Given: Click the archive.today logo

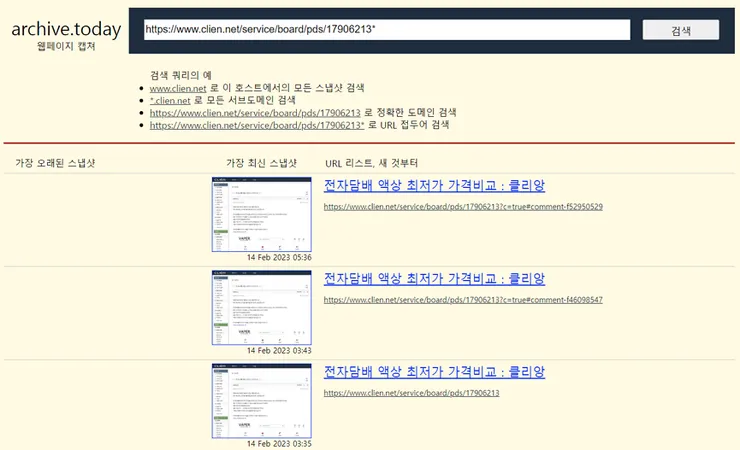Looking at the screenshot, I should [x=66, y=29].
